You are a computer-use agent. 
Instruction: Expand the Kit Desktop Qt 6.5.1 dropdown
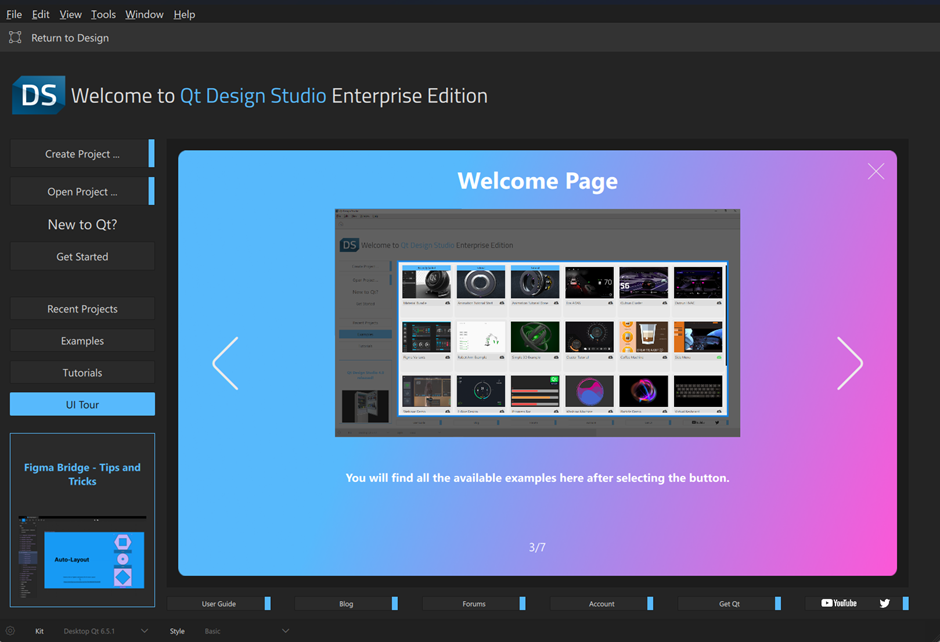coord(144,631)
